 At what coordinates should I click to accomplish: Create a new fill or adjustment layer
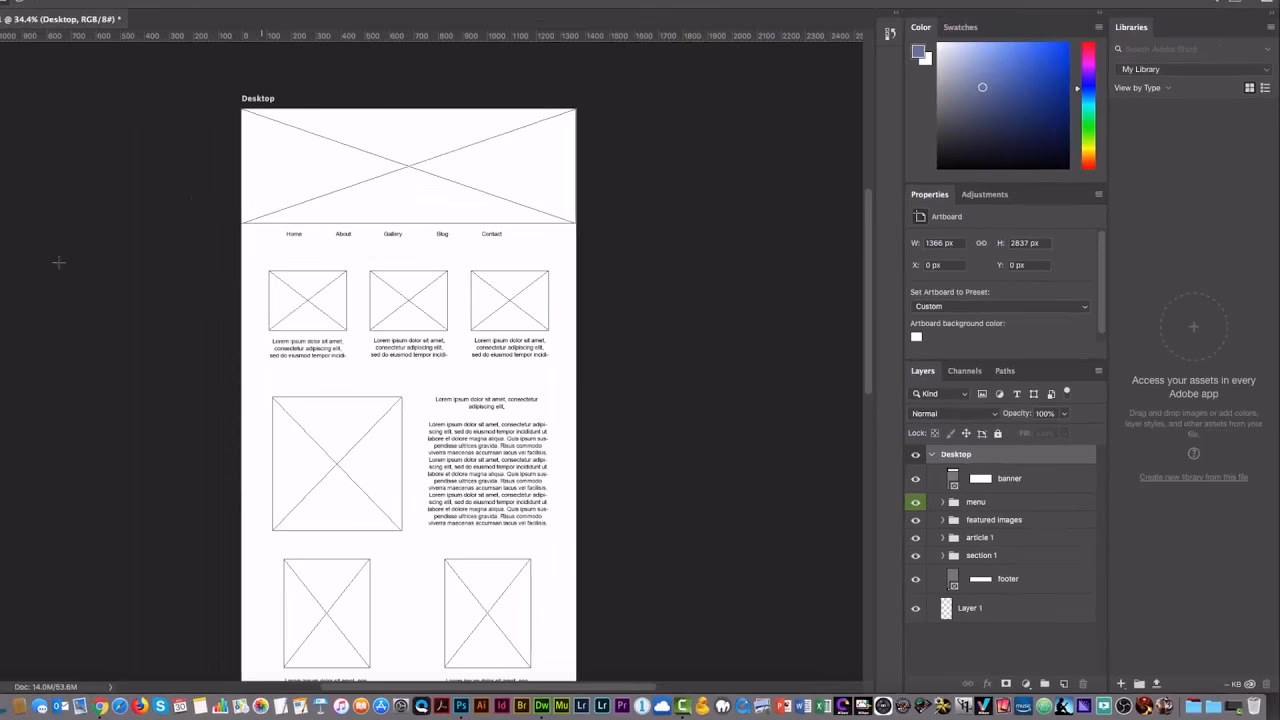tap(1025, 684)
